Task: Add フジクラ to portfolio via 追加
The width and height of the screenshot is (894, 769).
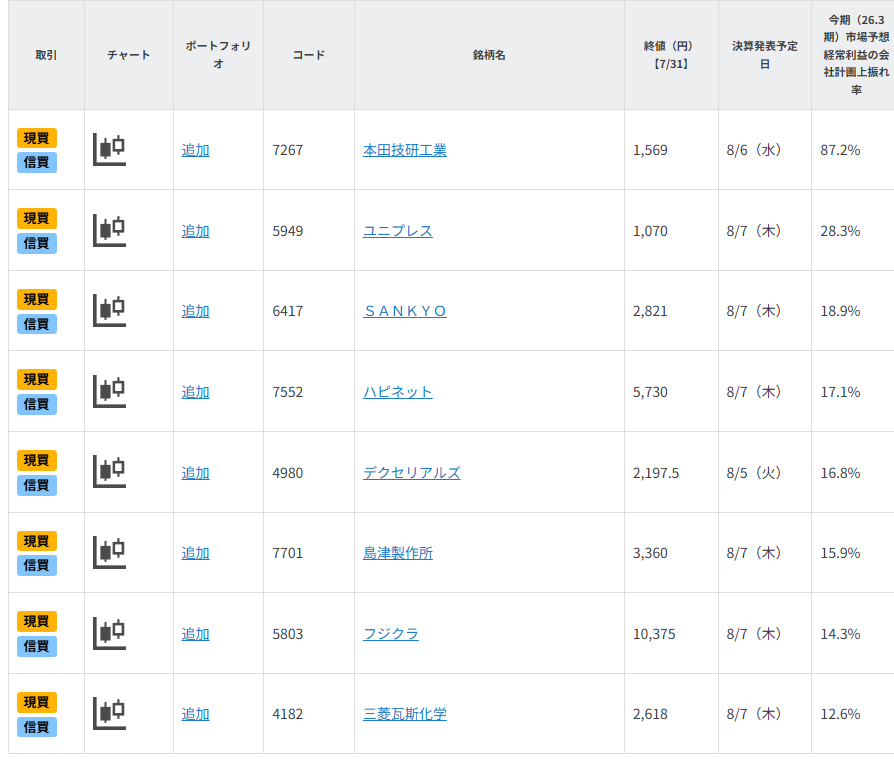Action: pos(196,634)
